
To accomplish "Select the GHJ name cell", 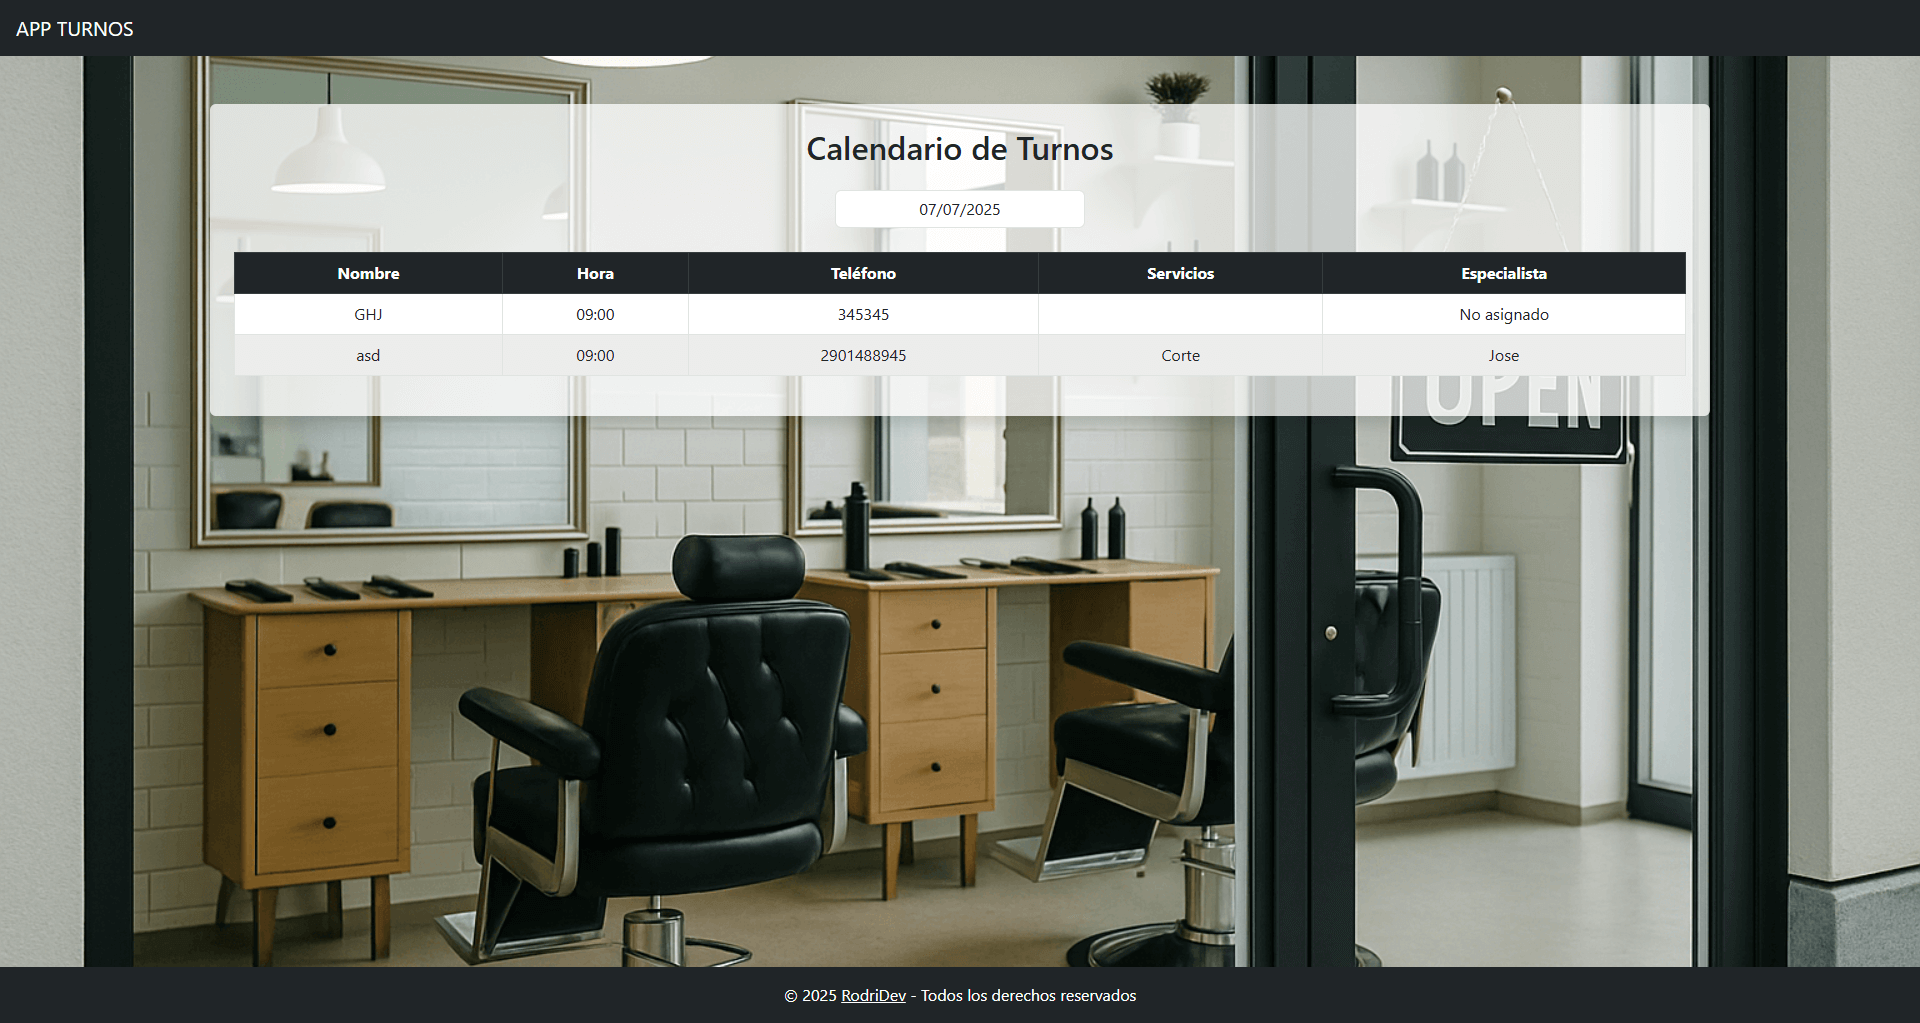I will (x=368, y=314).
